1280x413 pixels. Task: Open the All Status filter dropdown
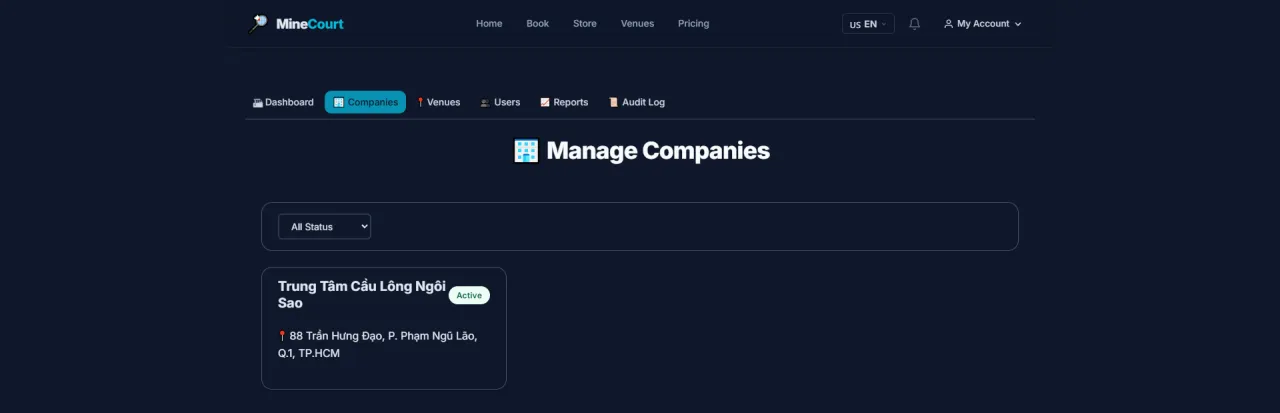pos(324,227)
